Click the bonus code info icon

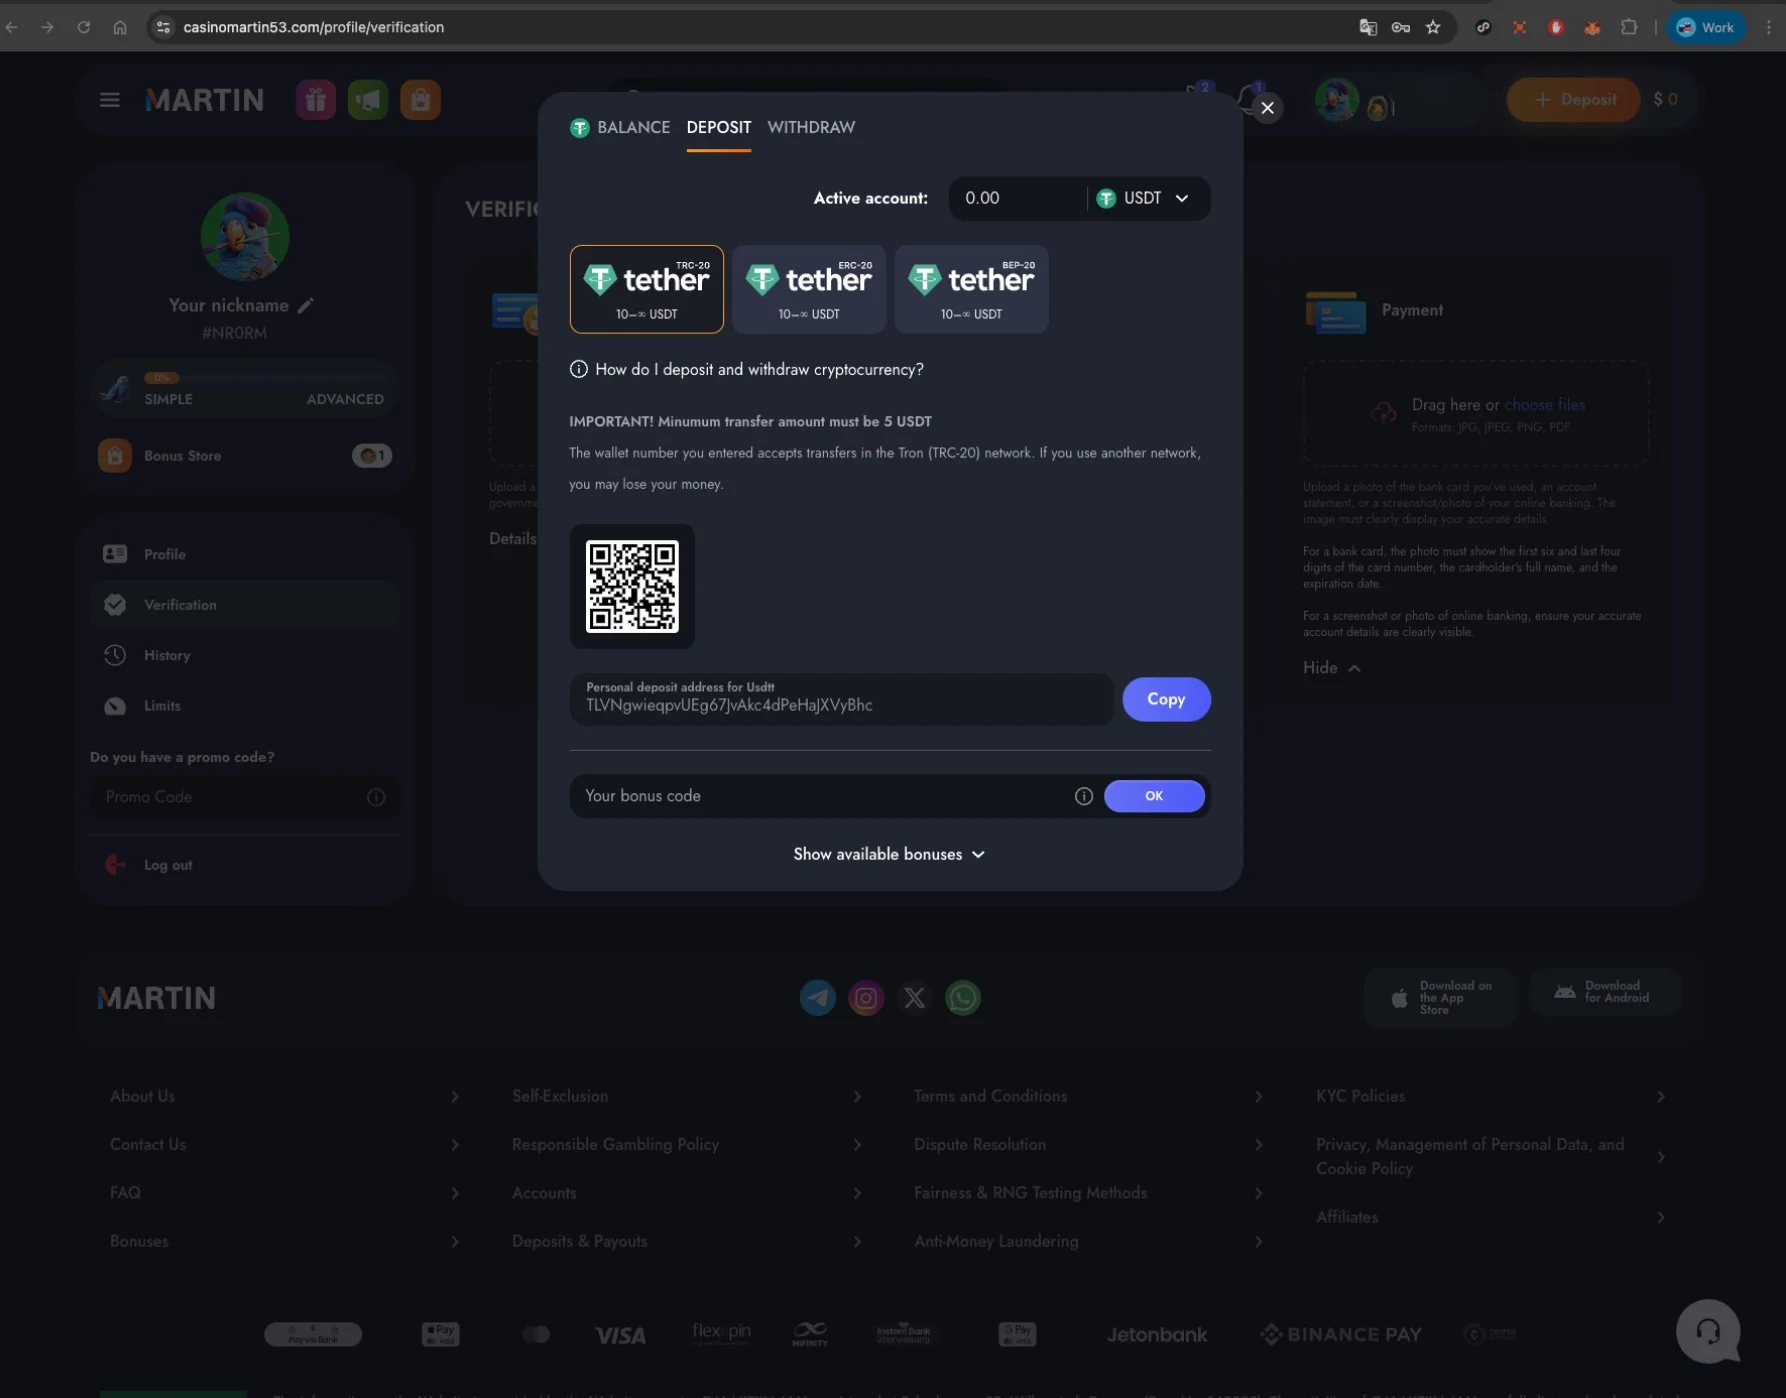tap(1083, 796)
